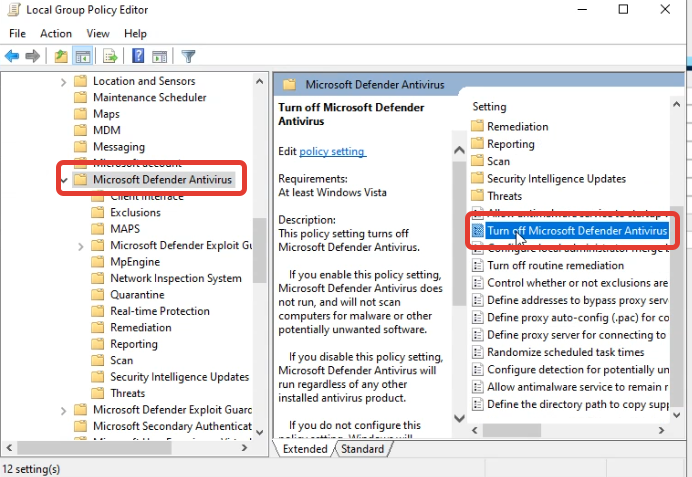Click the description pane scroll-down arrow

coord(459,418)
